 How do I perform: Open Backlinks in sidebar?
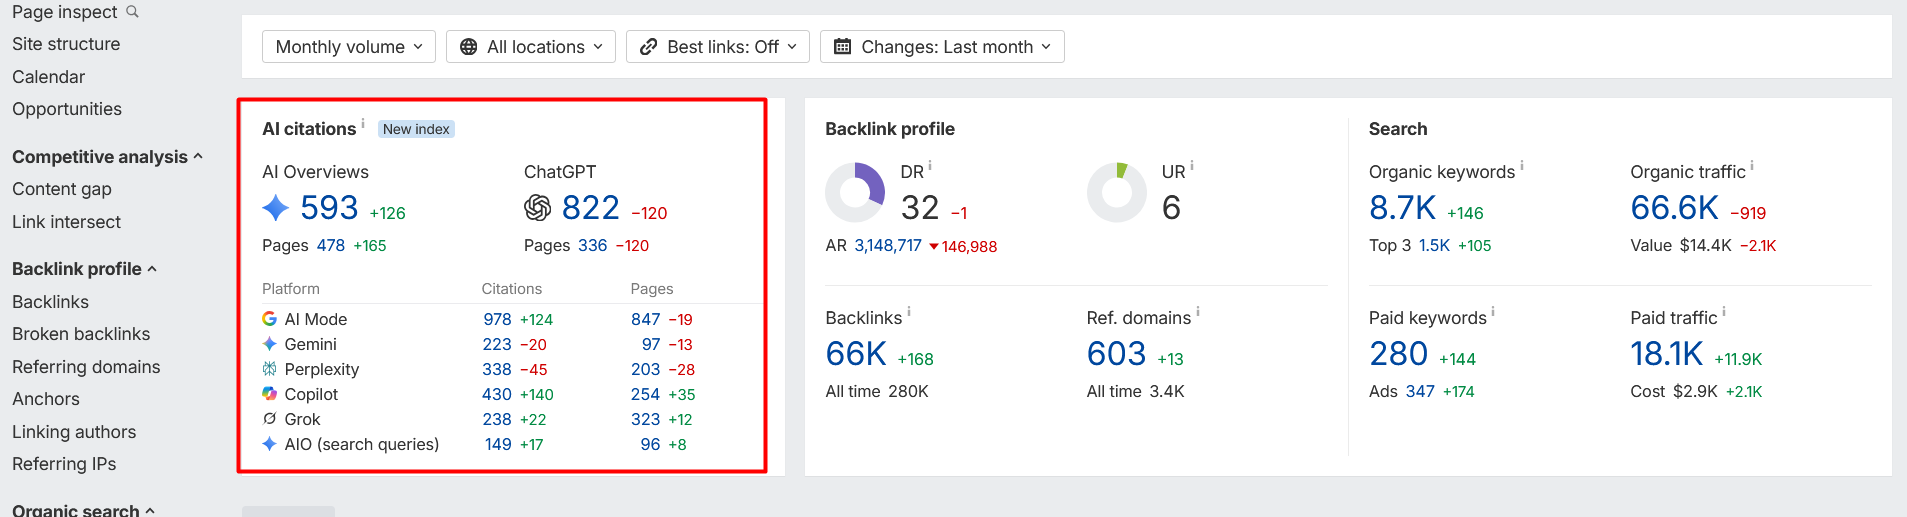point(50,302)
